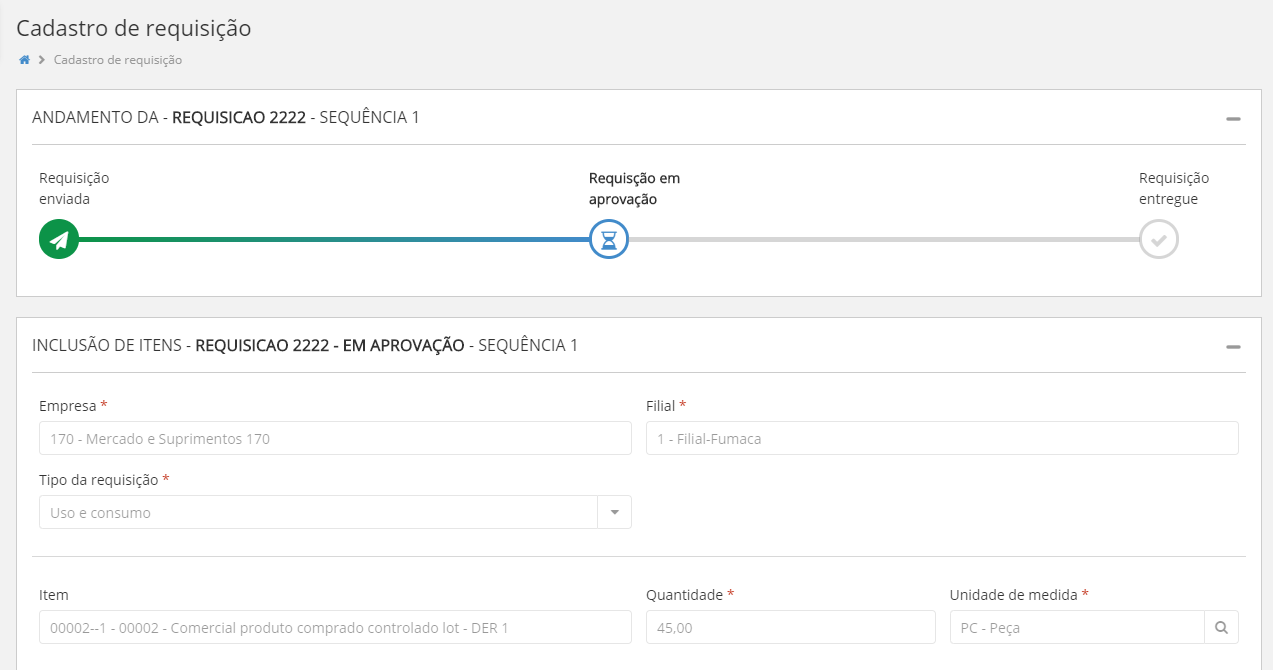Collapse the Andamento da Requisição panel

(x=1233, y=118)
